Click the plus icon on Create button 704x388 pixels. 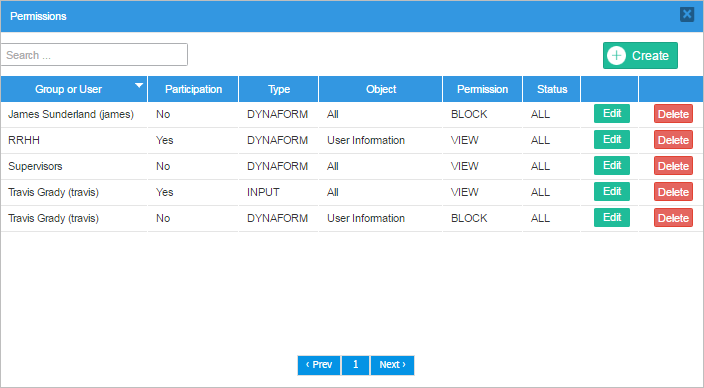click(616, 56)
